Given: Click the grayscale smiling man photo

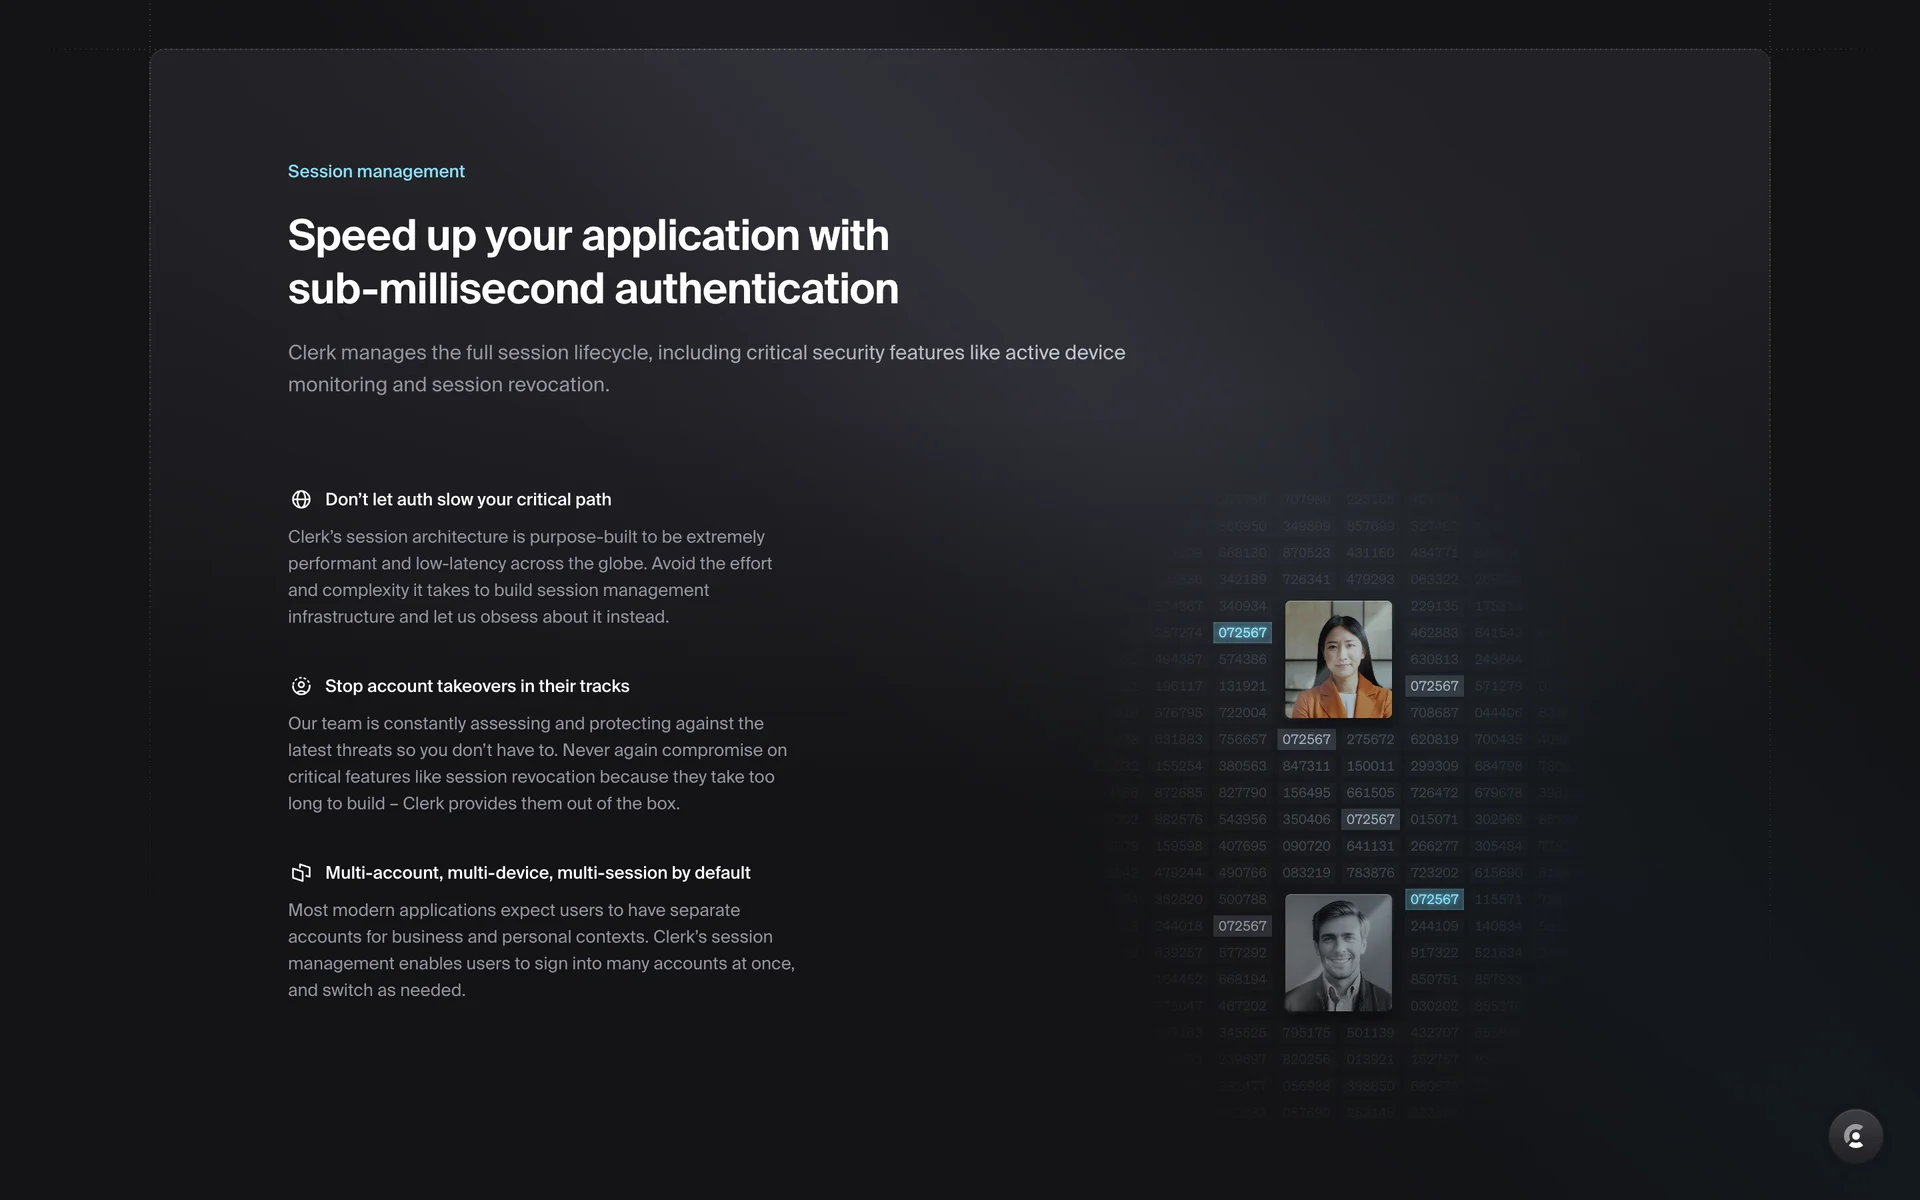Looking at the screenshot, I should pyautogui.click(x=1338, y=952).
